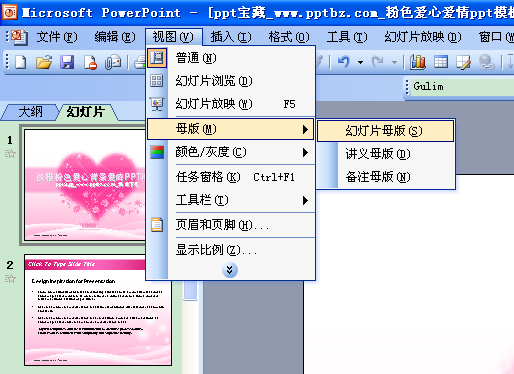
Task: Click the New blank presentation icon
Action: click(21, 62)
